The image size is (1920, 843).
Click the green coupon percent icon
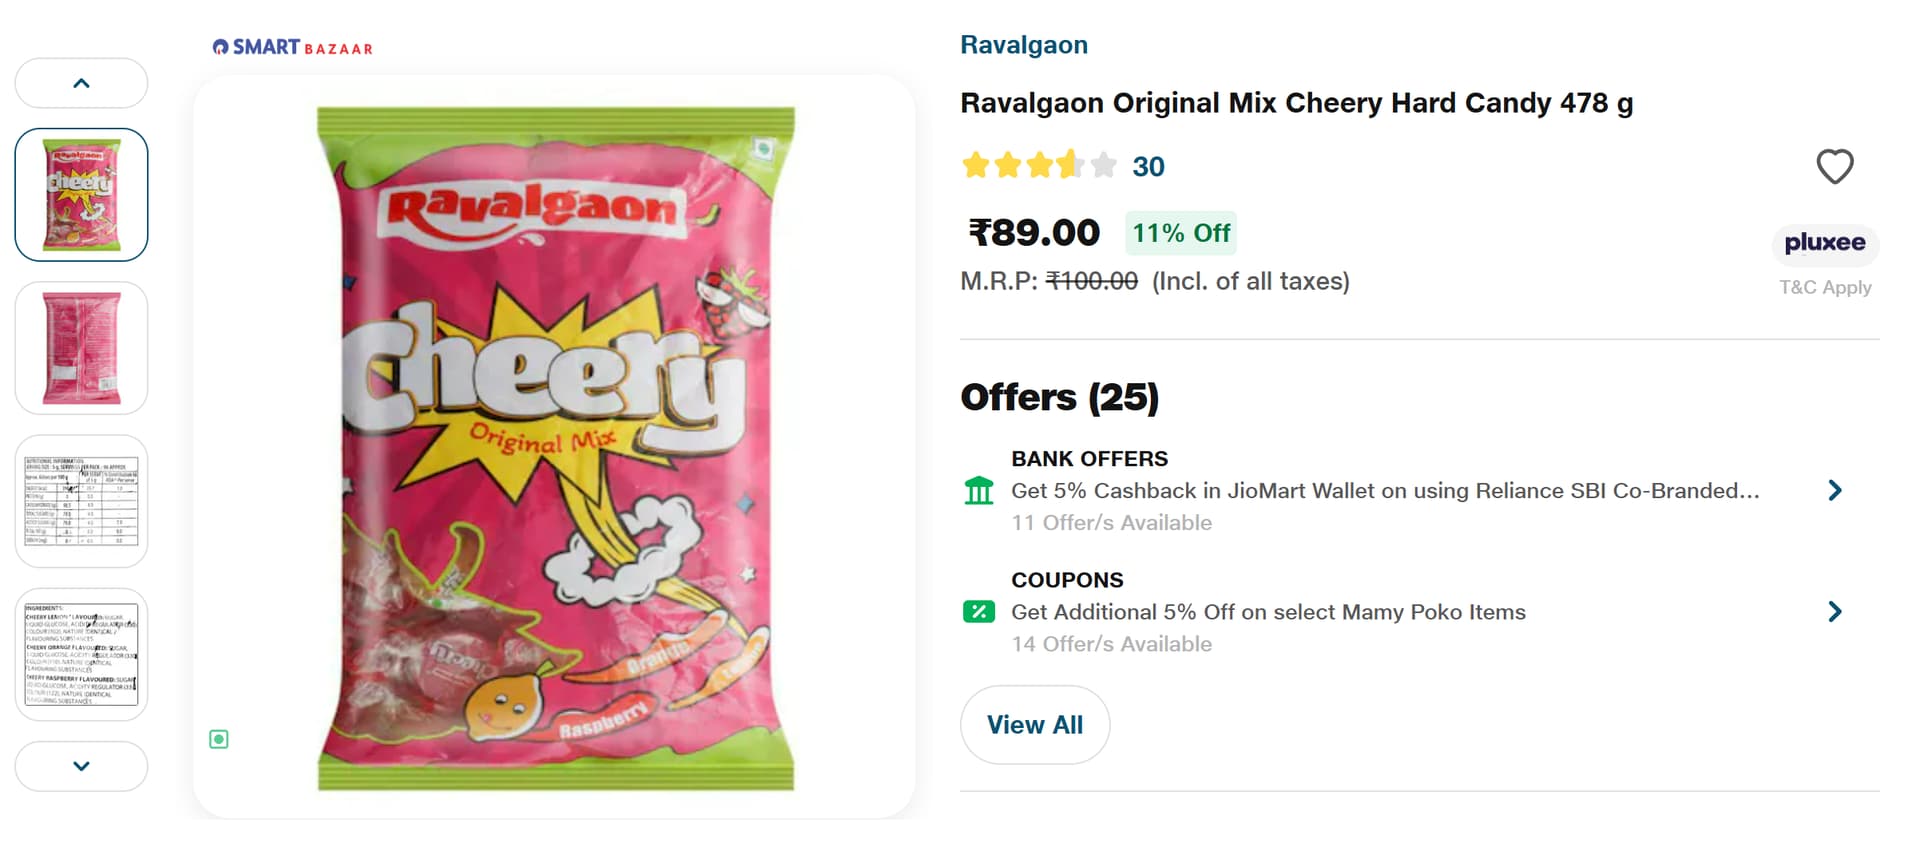[978, 612]
